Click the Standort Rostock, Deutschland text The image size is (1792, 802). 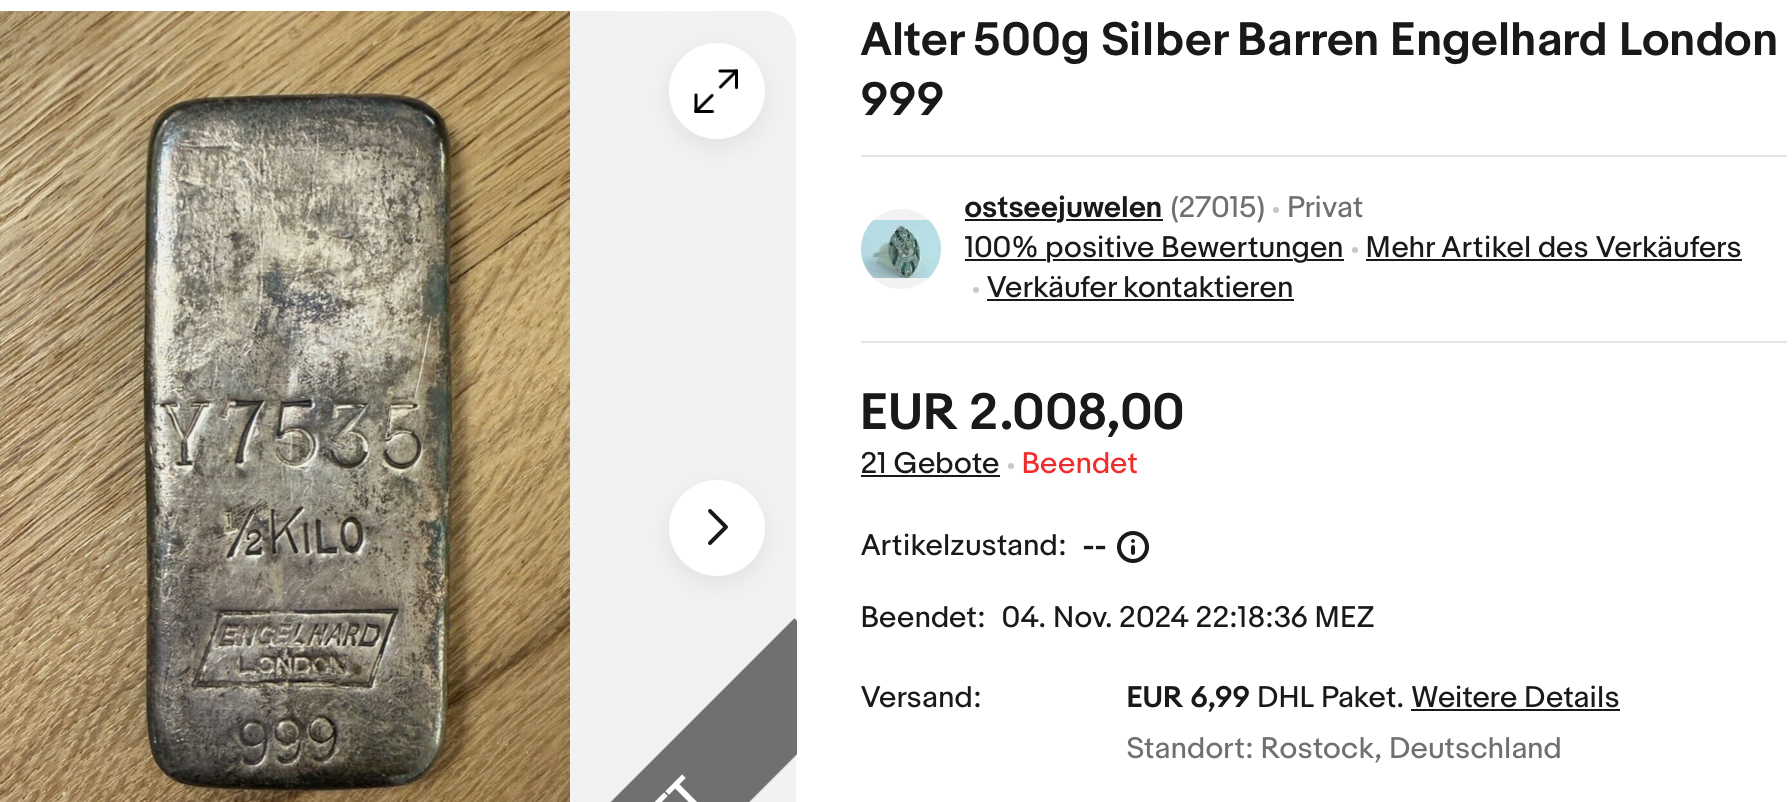click(x=1342, y=748)
